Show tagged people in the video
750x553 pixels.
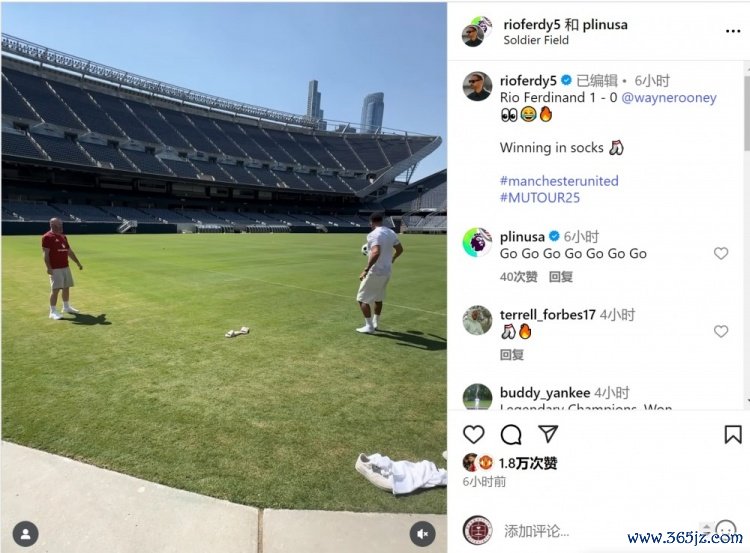[x=25, y=534]
